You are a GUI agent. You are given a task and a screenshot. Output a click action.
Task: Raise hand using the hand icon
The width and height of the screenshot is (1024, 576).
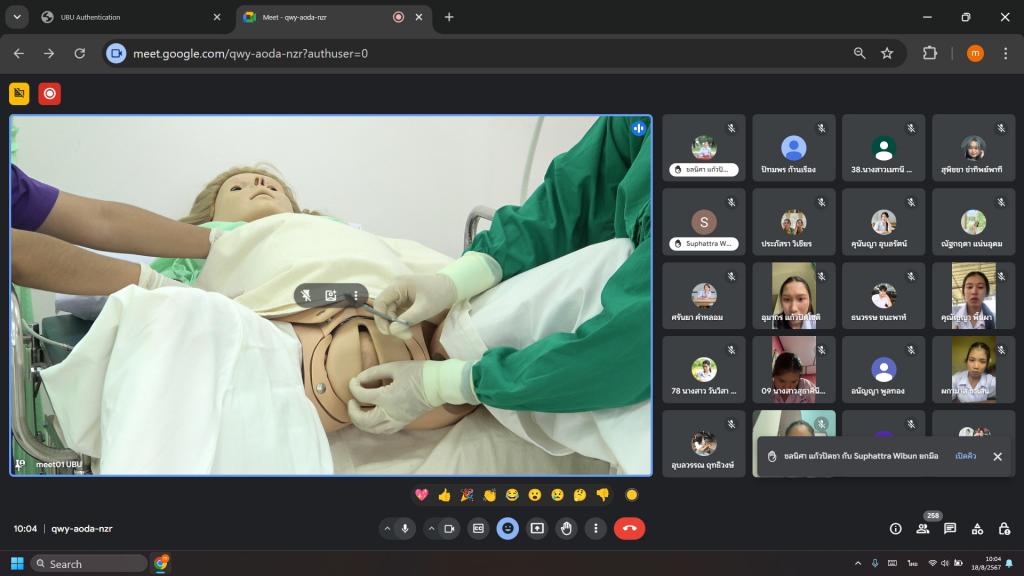click(566, 529)
